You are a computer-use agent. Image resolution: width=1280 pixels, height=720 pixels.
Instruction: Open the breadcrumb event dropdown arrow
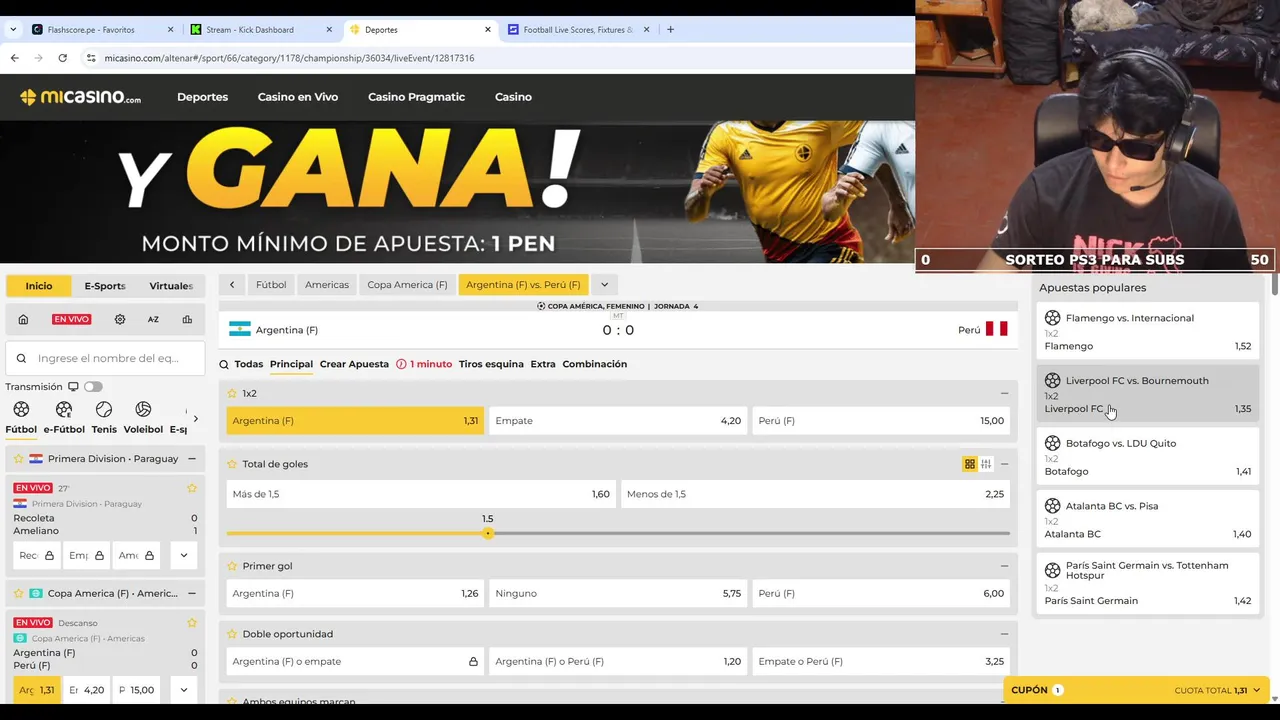[x=604, y=285]
